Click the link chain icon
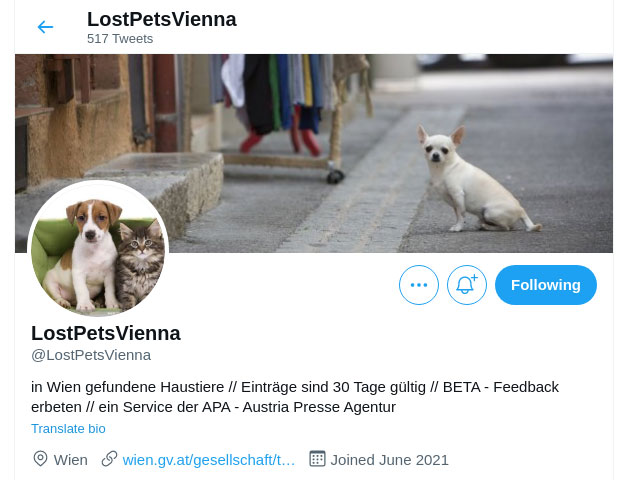Viewport: 632px width, 480px height. tap(109, 459)
